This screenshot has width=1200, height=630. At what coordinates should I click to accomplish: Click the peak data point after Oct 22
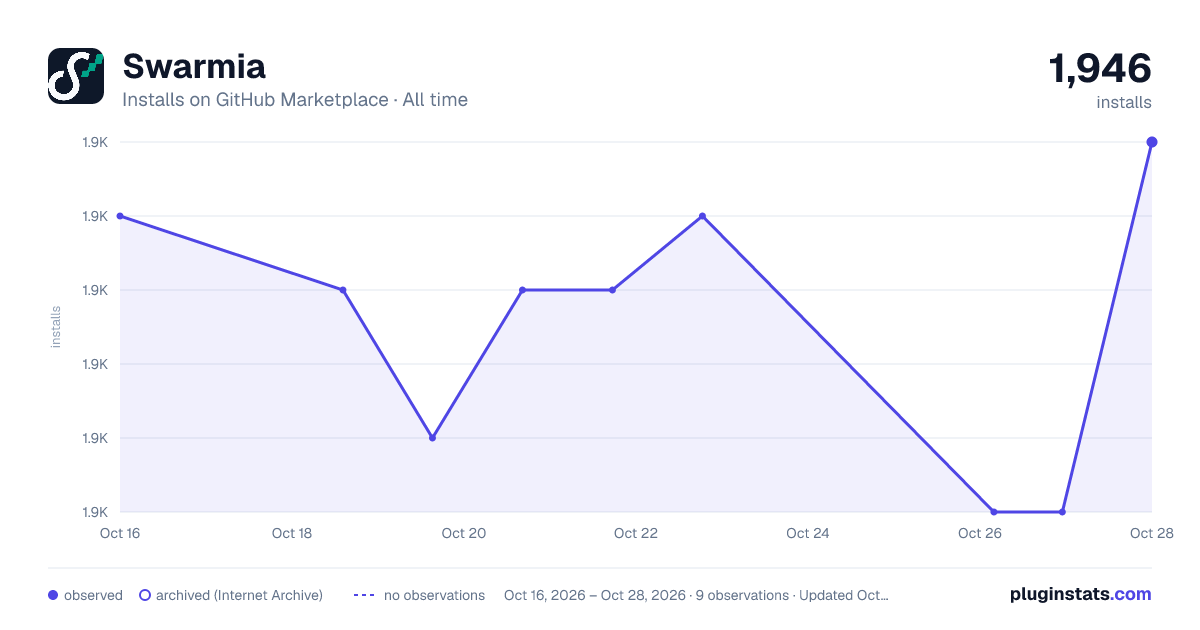(x=702, y=216)
